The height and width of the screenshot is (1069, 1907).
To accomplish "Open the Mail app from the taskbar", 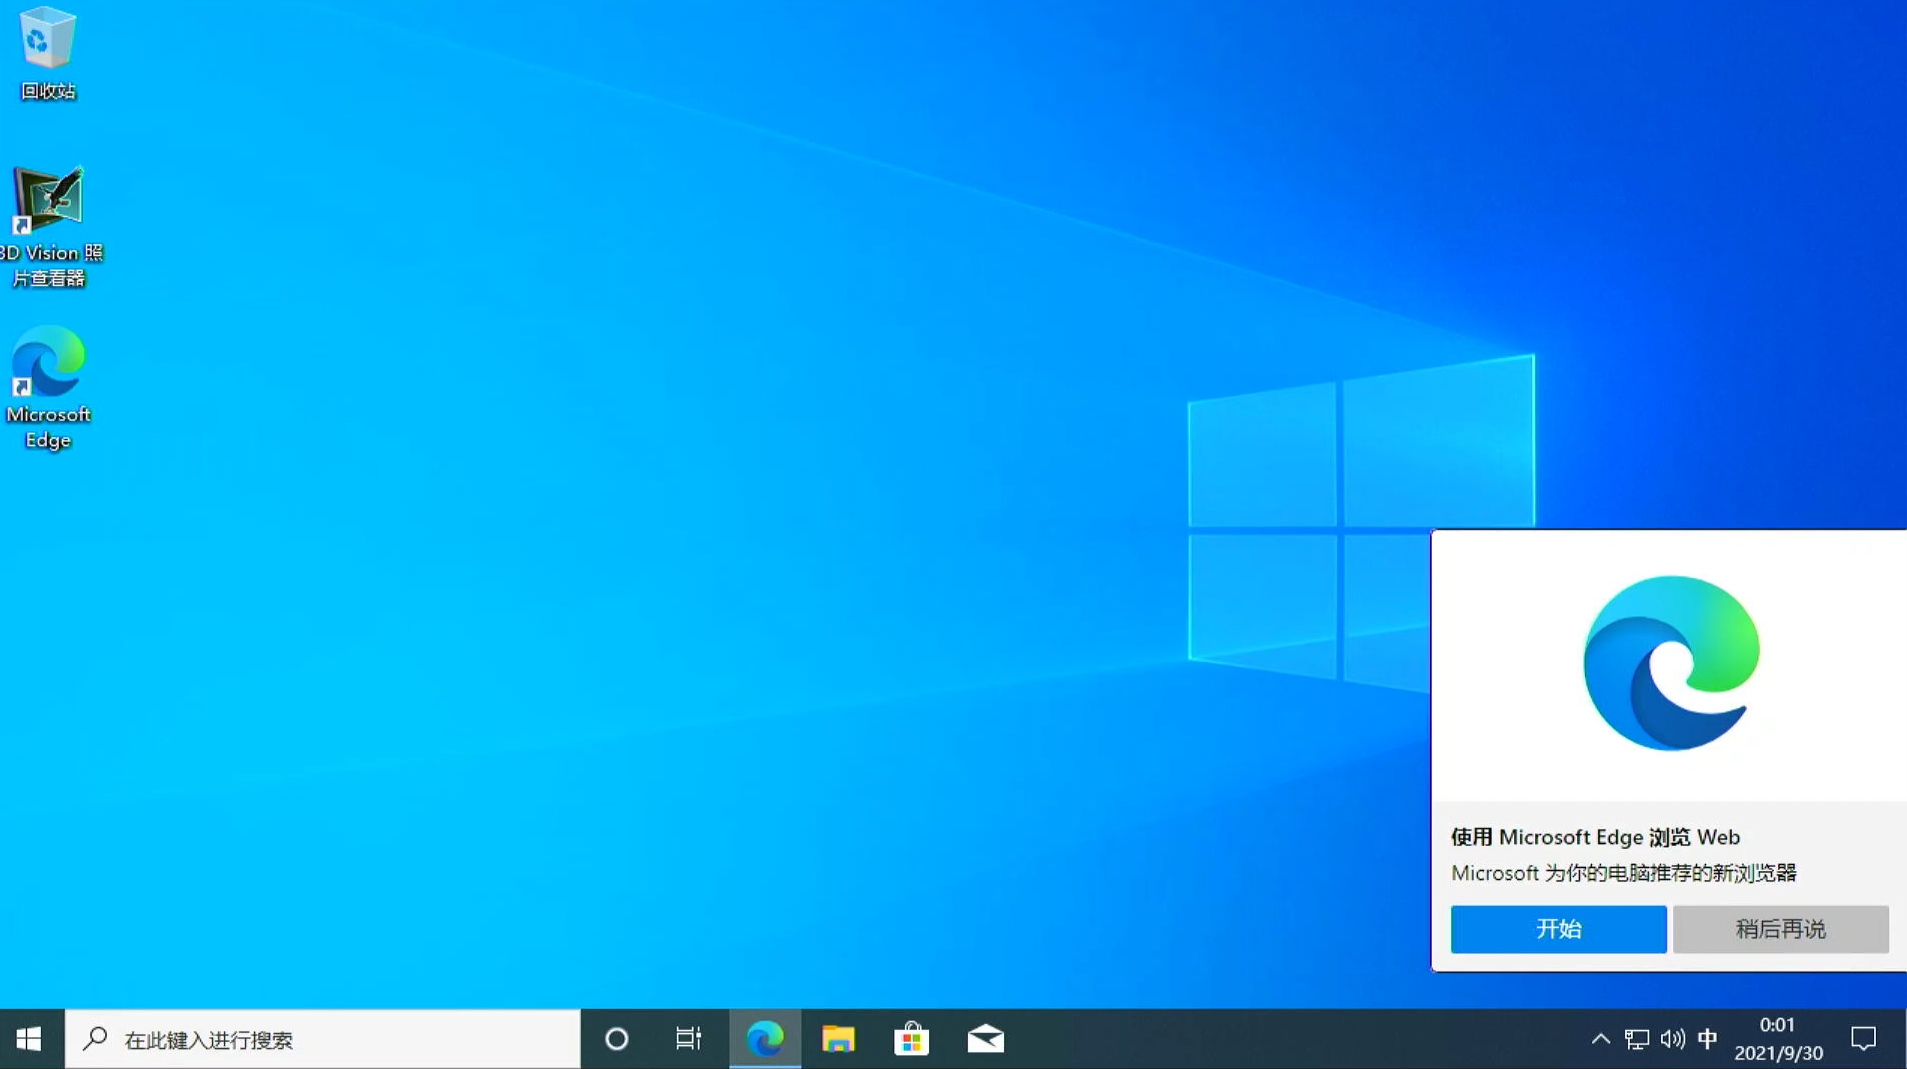I will coord(984,1039).
